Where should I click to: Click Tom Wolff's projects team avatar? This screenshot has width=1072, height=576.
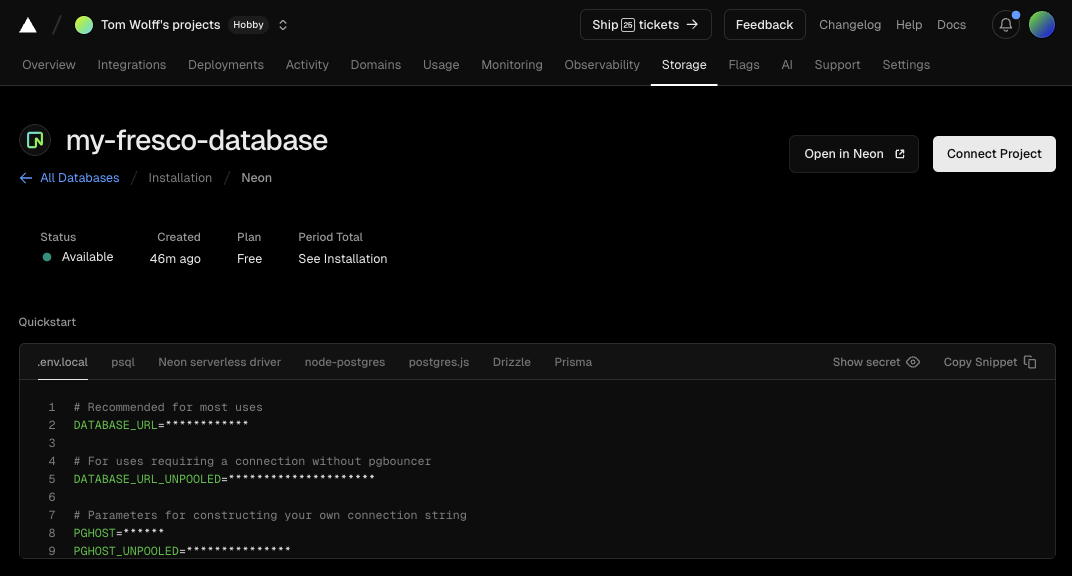tap(84, 25)
